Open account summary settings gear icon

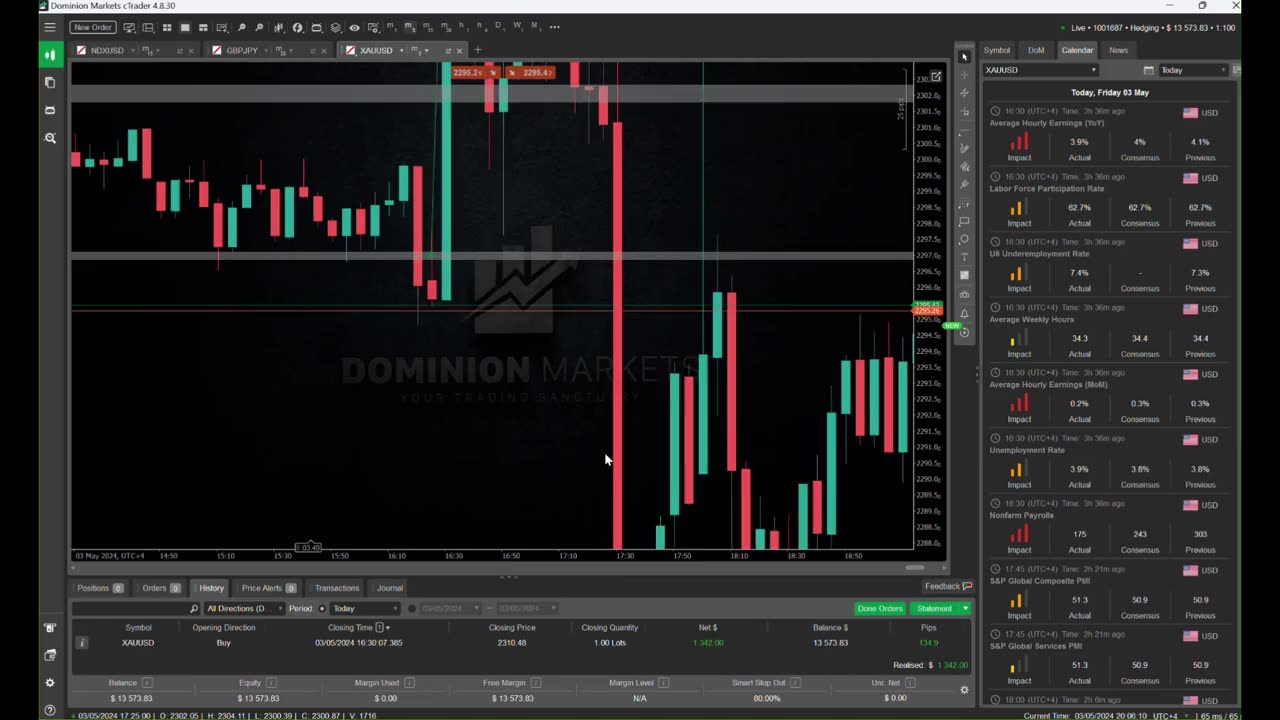(x=964, y=690)
